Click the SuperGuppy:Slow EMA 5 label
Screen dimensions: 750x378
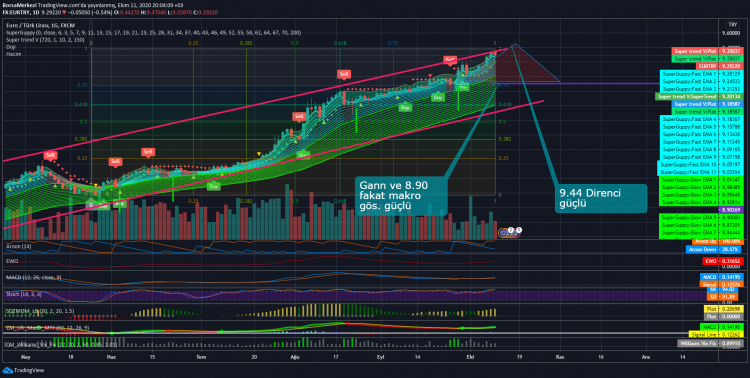701,217
